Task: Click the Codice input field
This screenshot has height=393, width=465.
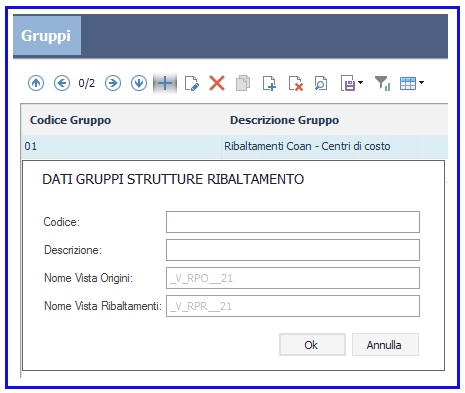Action: click(x=293, y=222)
